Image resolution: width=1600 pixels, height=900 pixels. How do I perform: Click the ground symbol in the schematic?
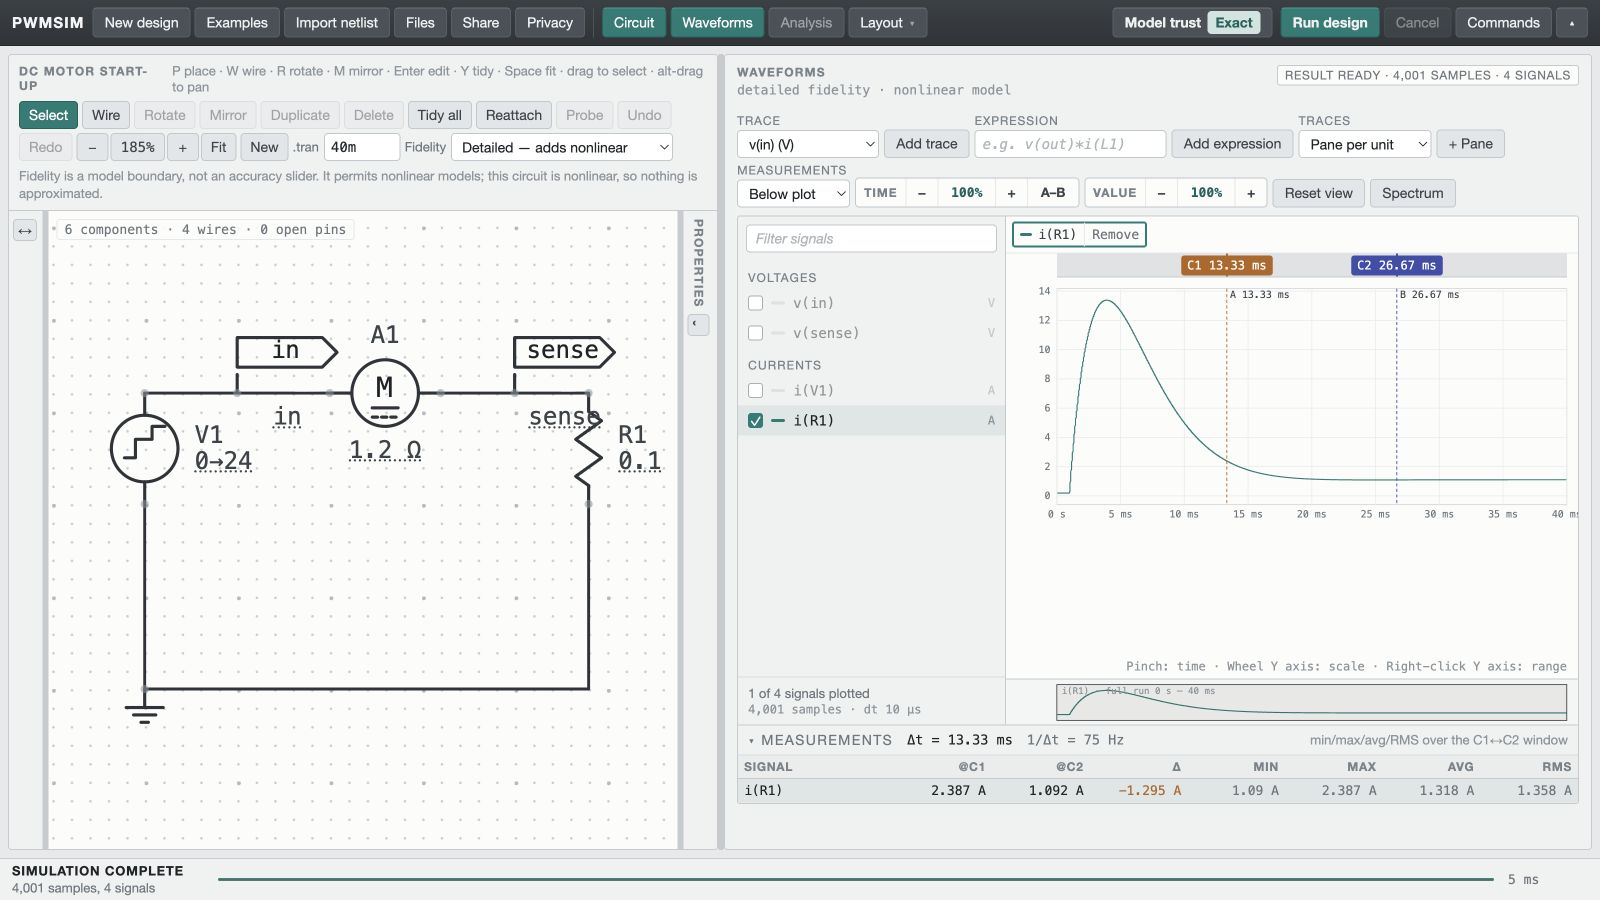[145, 713]
